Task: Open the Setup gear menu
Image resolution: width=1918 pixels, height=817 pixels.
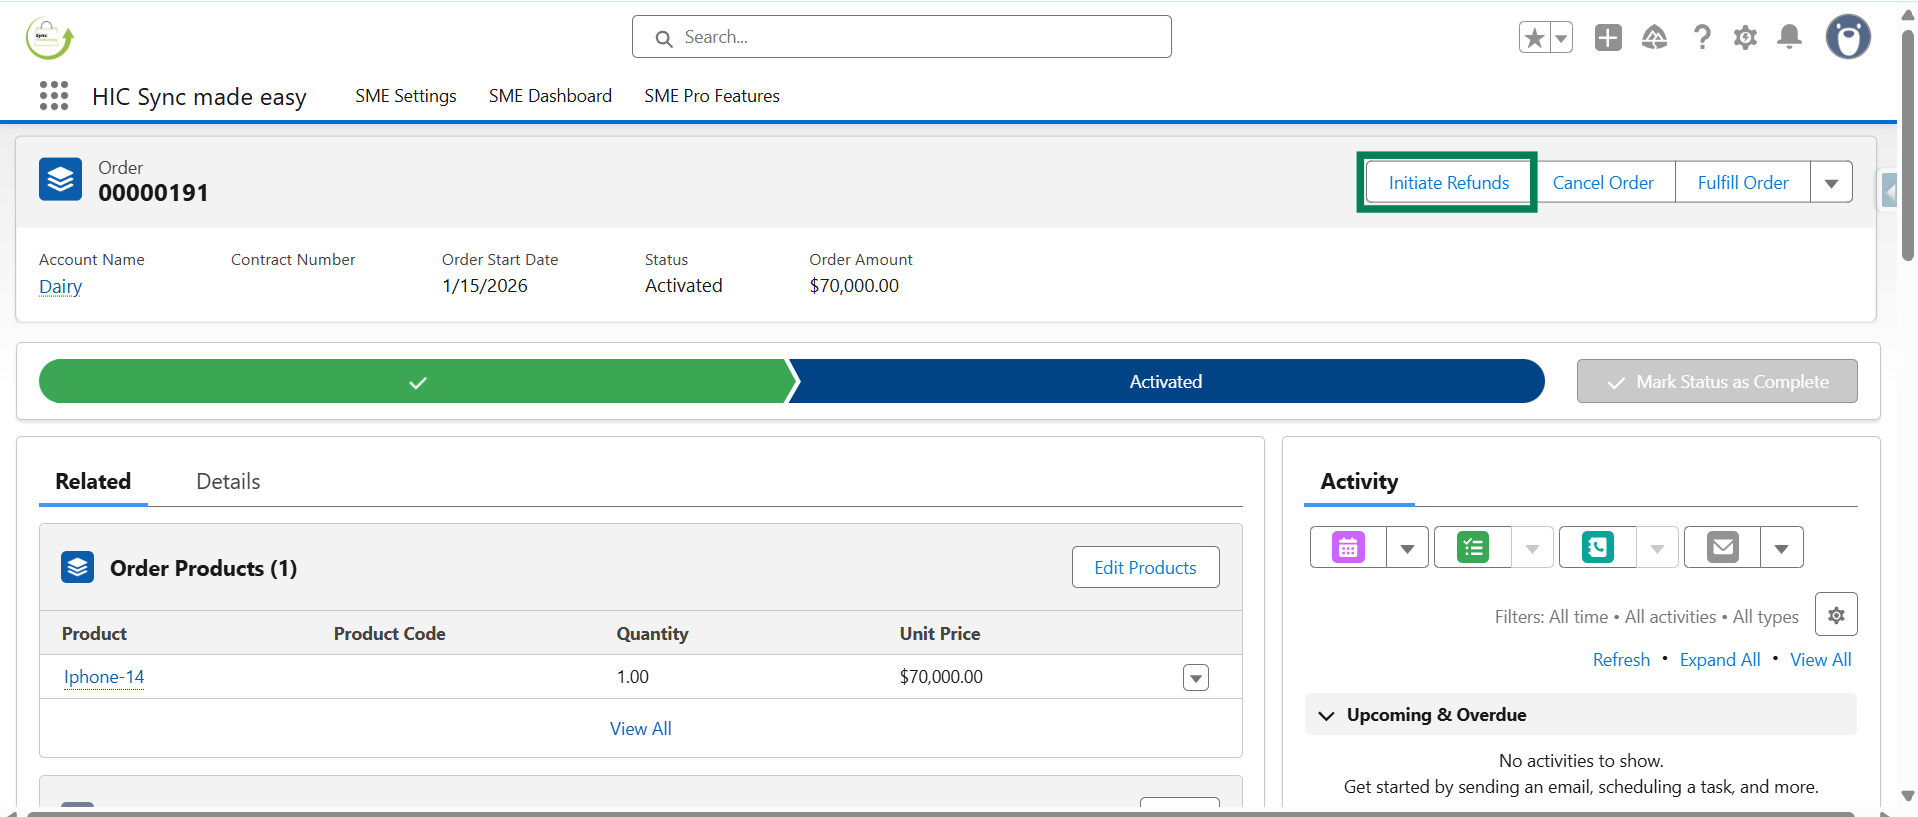Action: 1745,38
